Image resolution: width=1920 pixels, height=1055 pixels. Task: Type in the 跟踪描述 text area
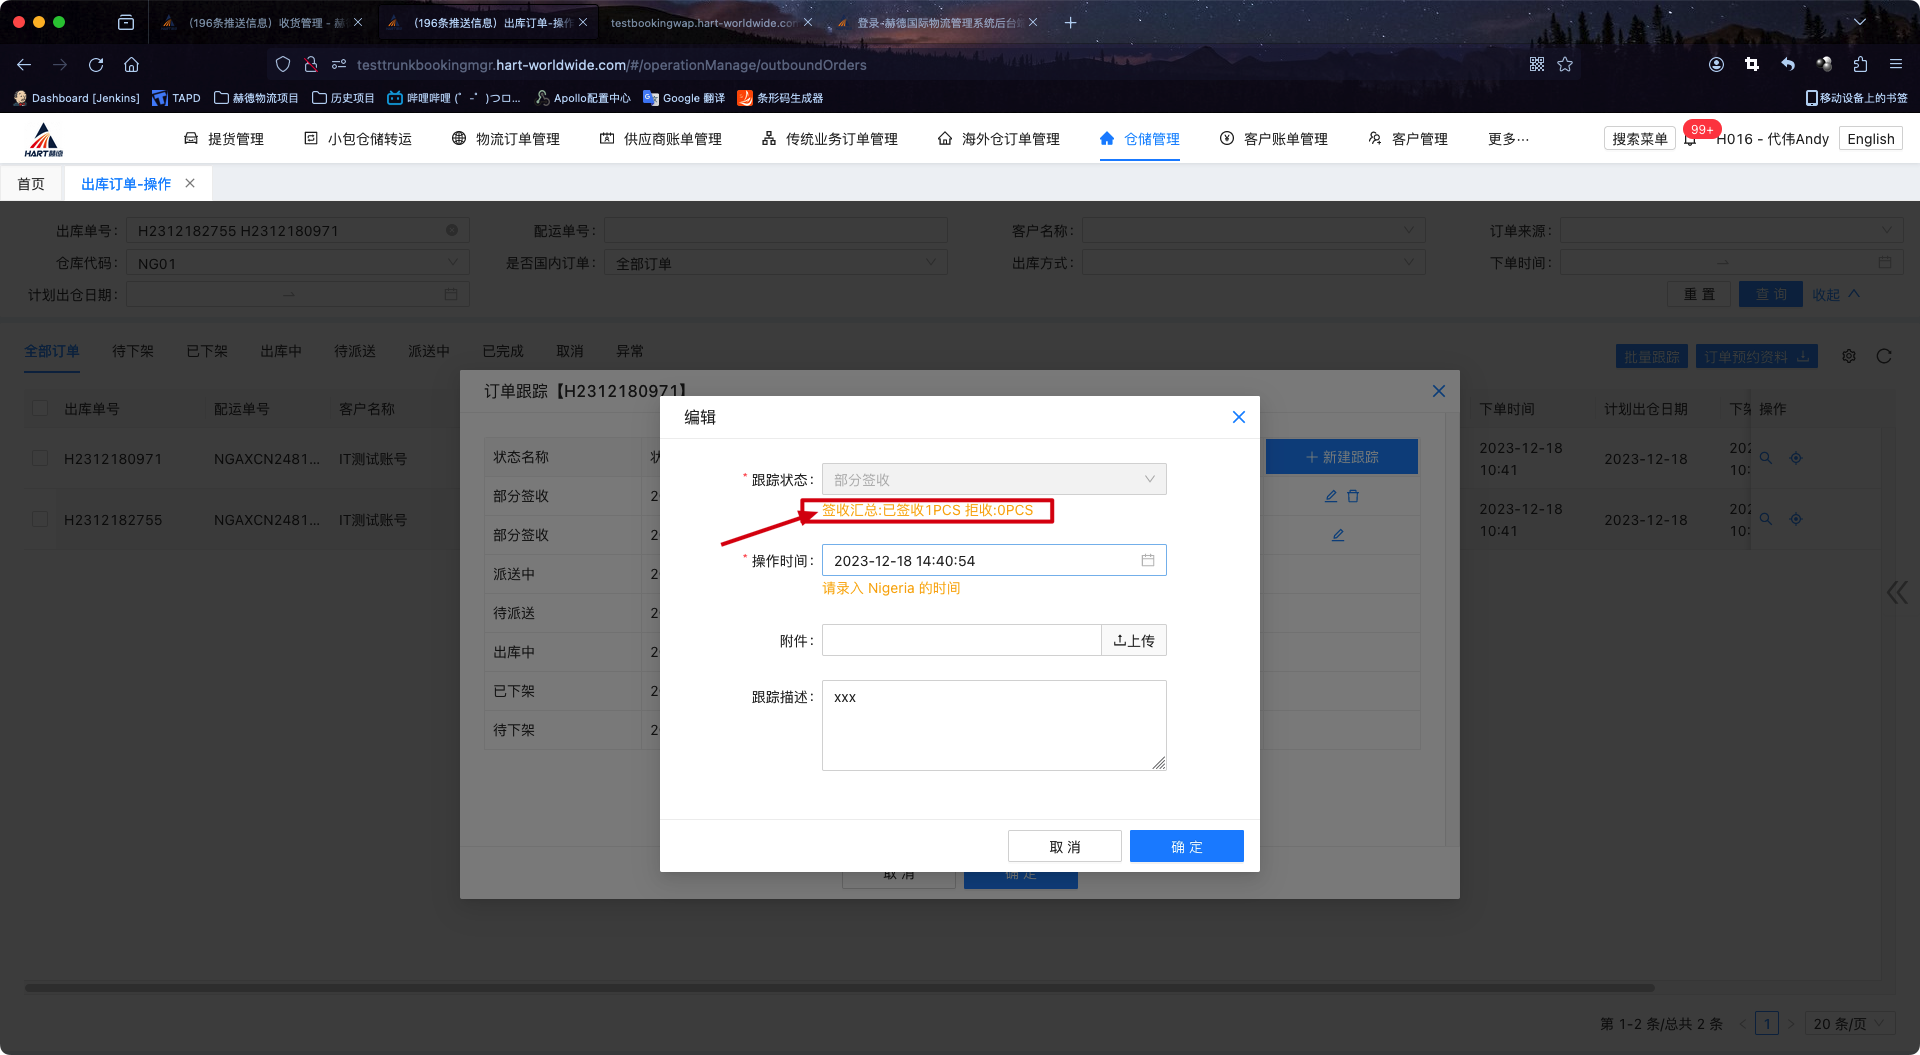[x=993, y=725]
